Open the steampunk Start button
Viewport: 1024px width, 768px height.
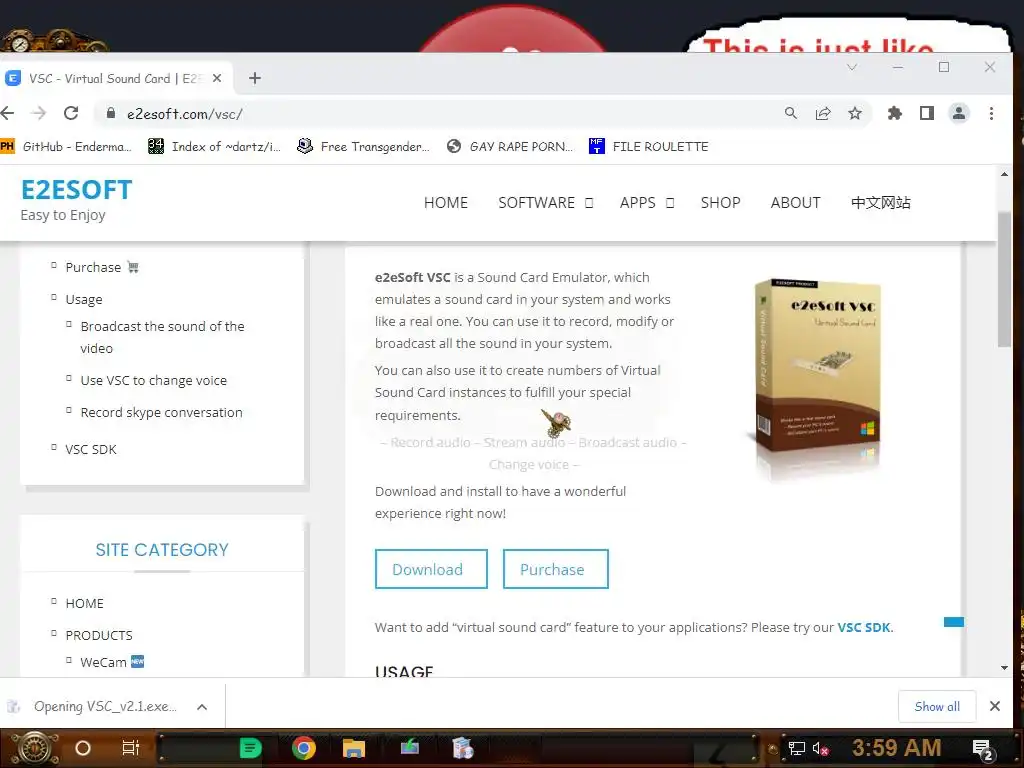click(35, 748)
